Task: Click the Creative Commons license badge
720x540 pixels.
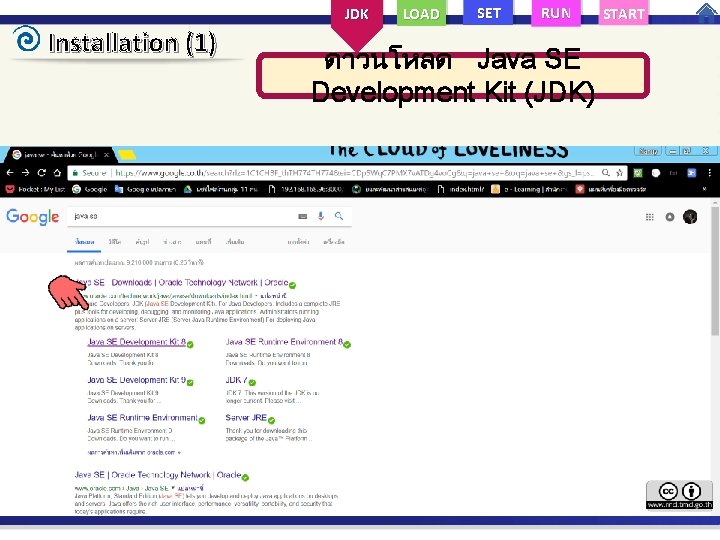Action: pos(680,495)
